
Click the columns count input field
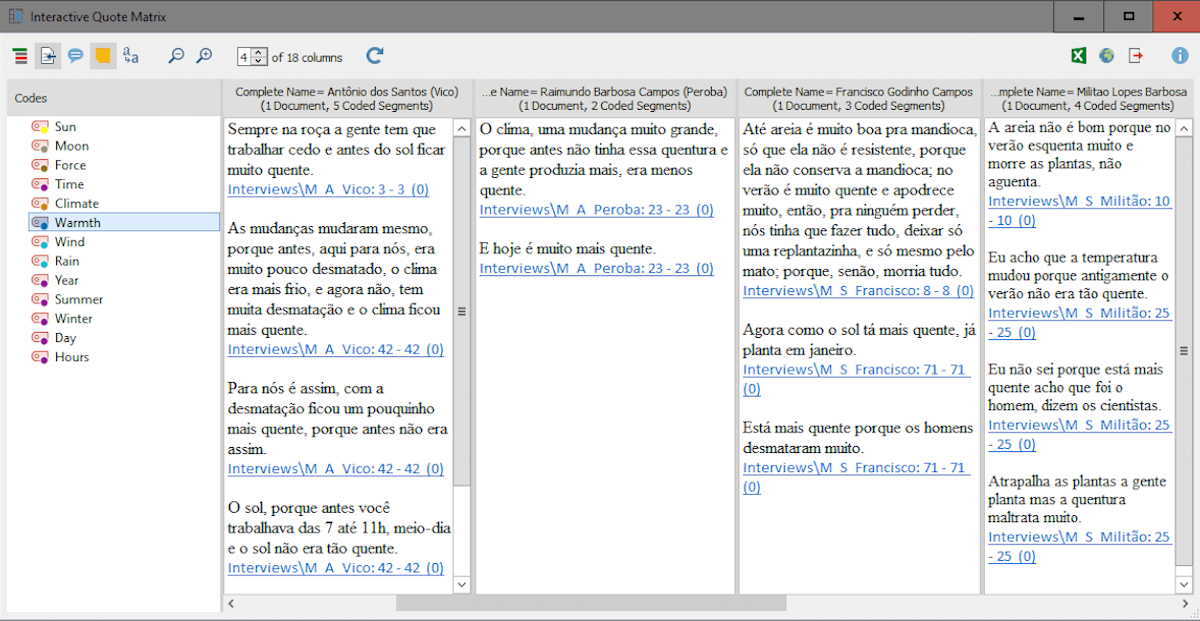(245, 57)
